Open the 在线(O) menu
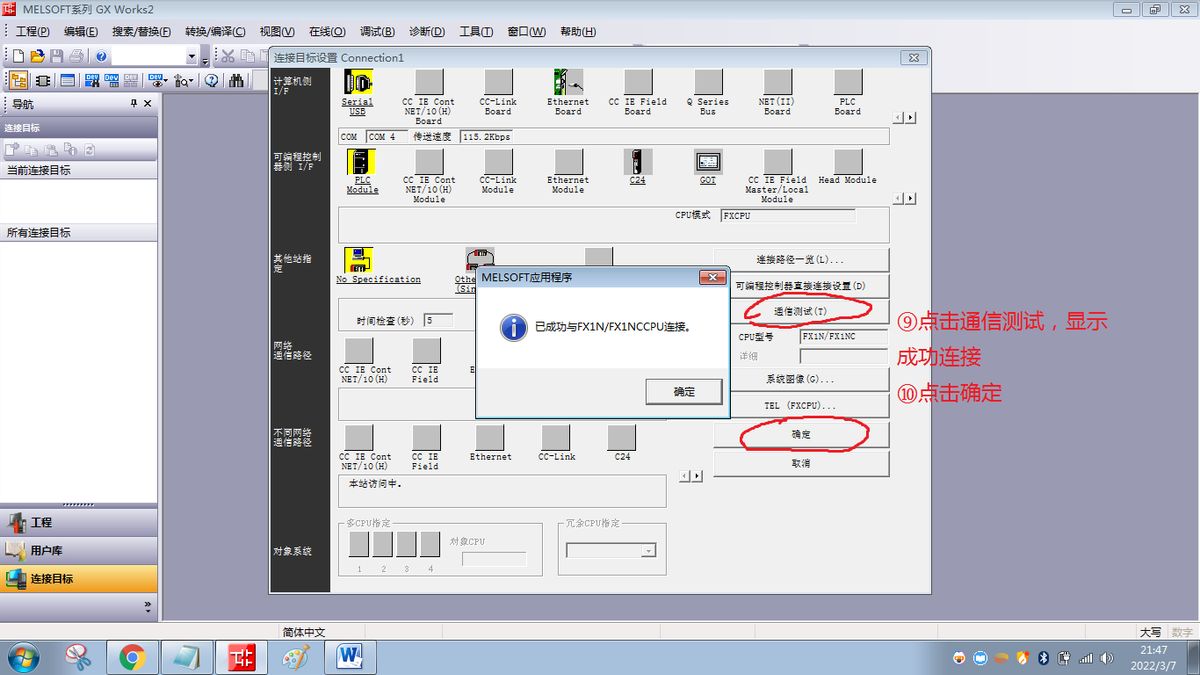This screenshot has width=1200, height=675. click(326, 31)
